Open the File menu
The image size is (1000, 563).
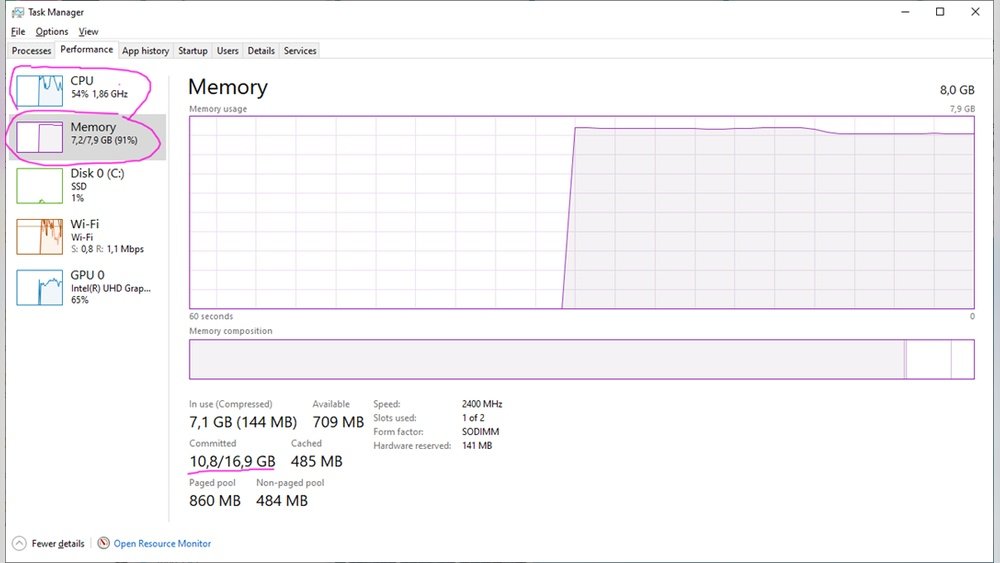(18, 32)
